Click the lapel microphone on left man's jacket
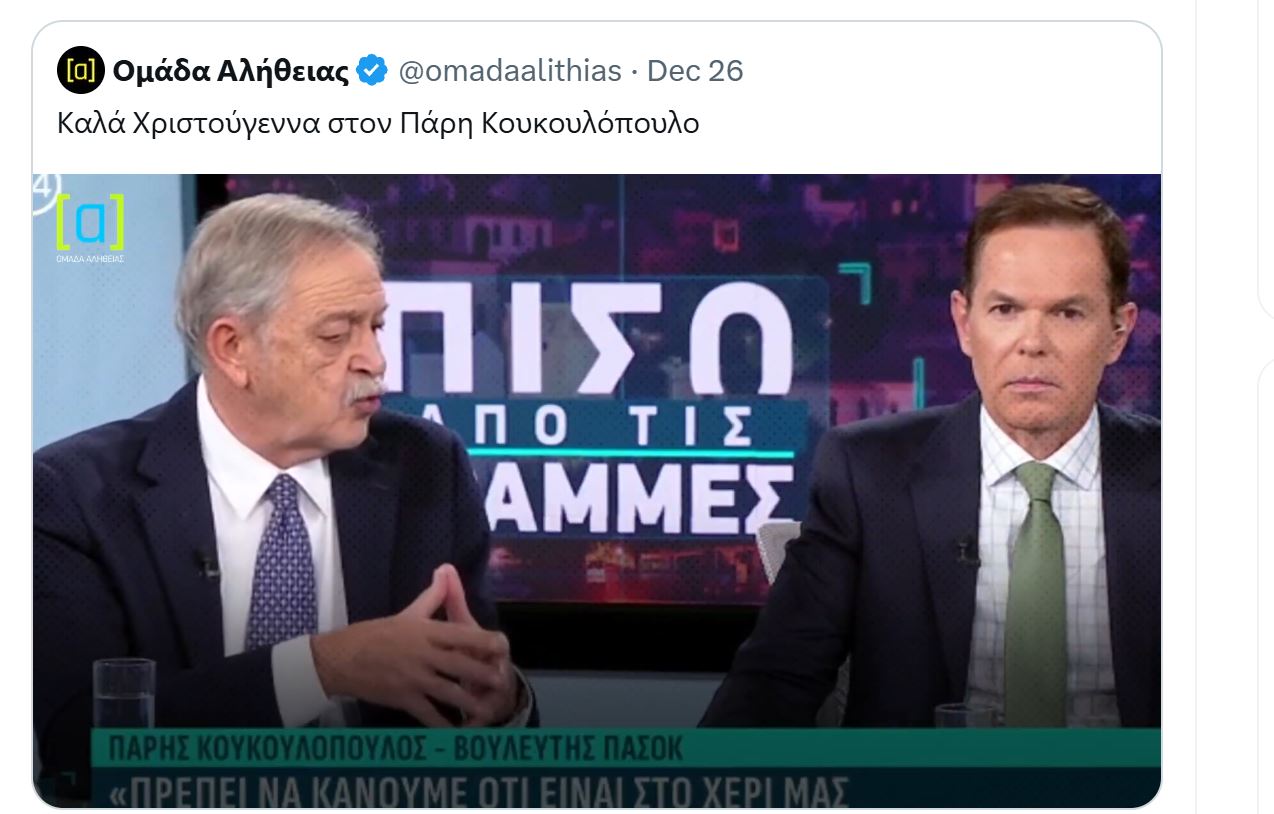 tap(206, 564)
